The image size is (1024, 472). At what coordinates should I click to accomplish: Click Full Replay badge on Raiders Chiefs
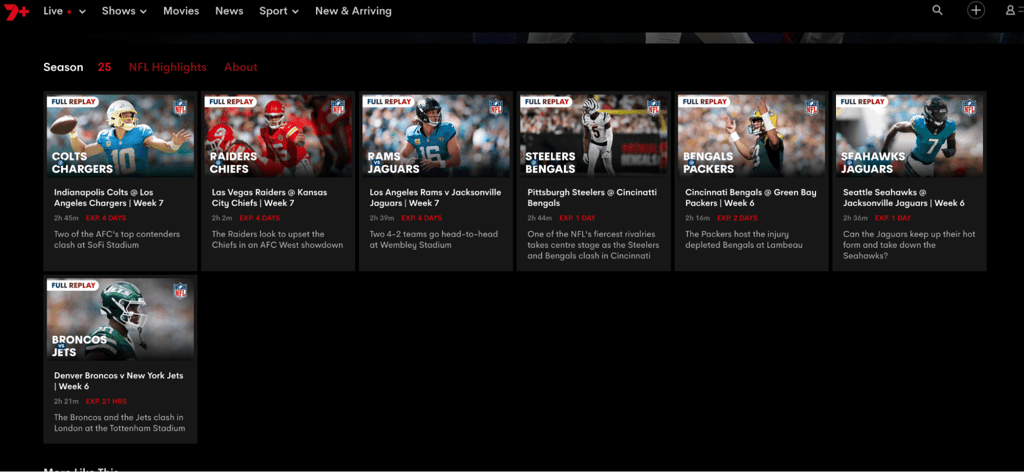coord(231,102)
